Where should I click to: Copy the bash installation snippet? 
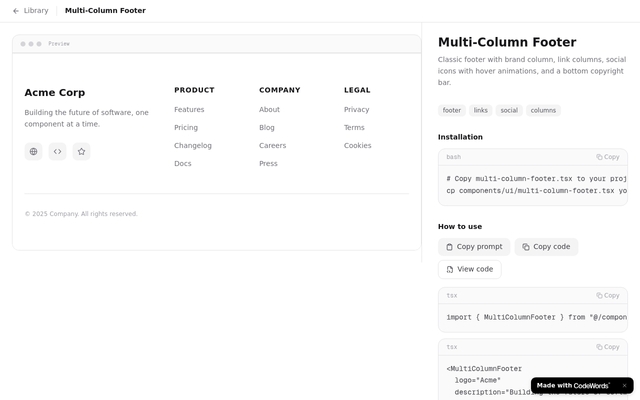coord(608,157)
